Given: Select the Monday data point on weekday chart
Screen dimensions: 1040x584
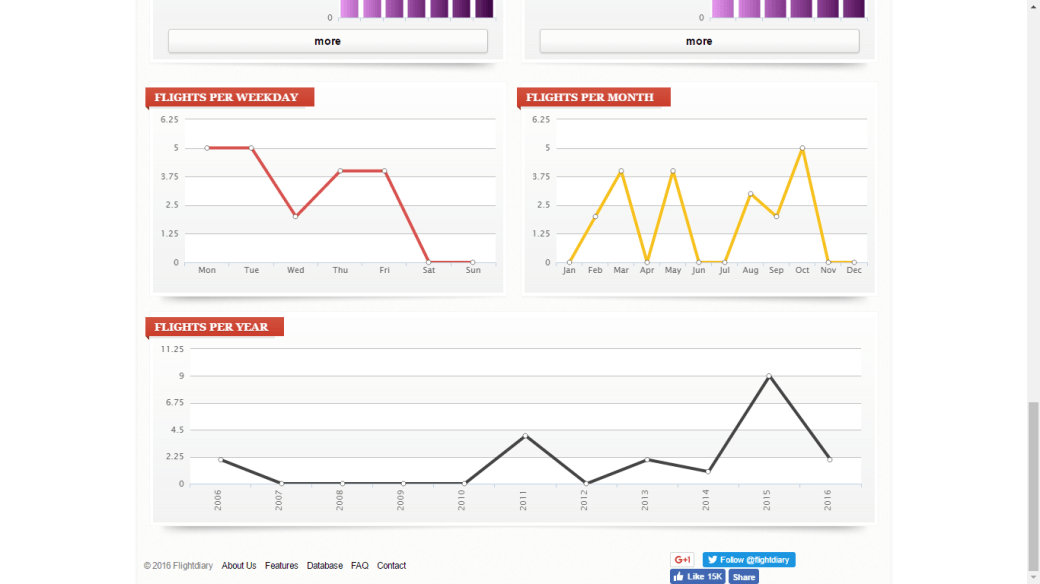Looking at the screenshot, I should click(207, 148).
